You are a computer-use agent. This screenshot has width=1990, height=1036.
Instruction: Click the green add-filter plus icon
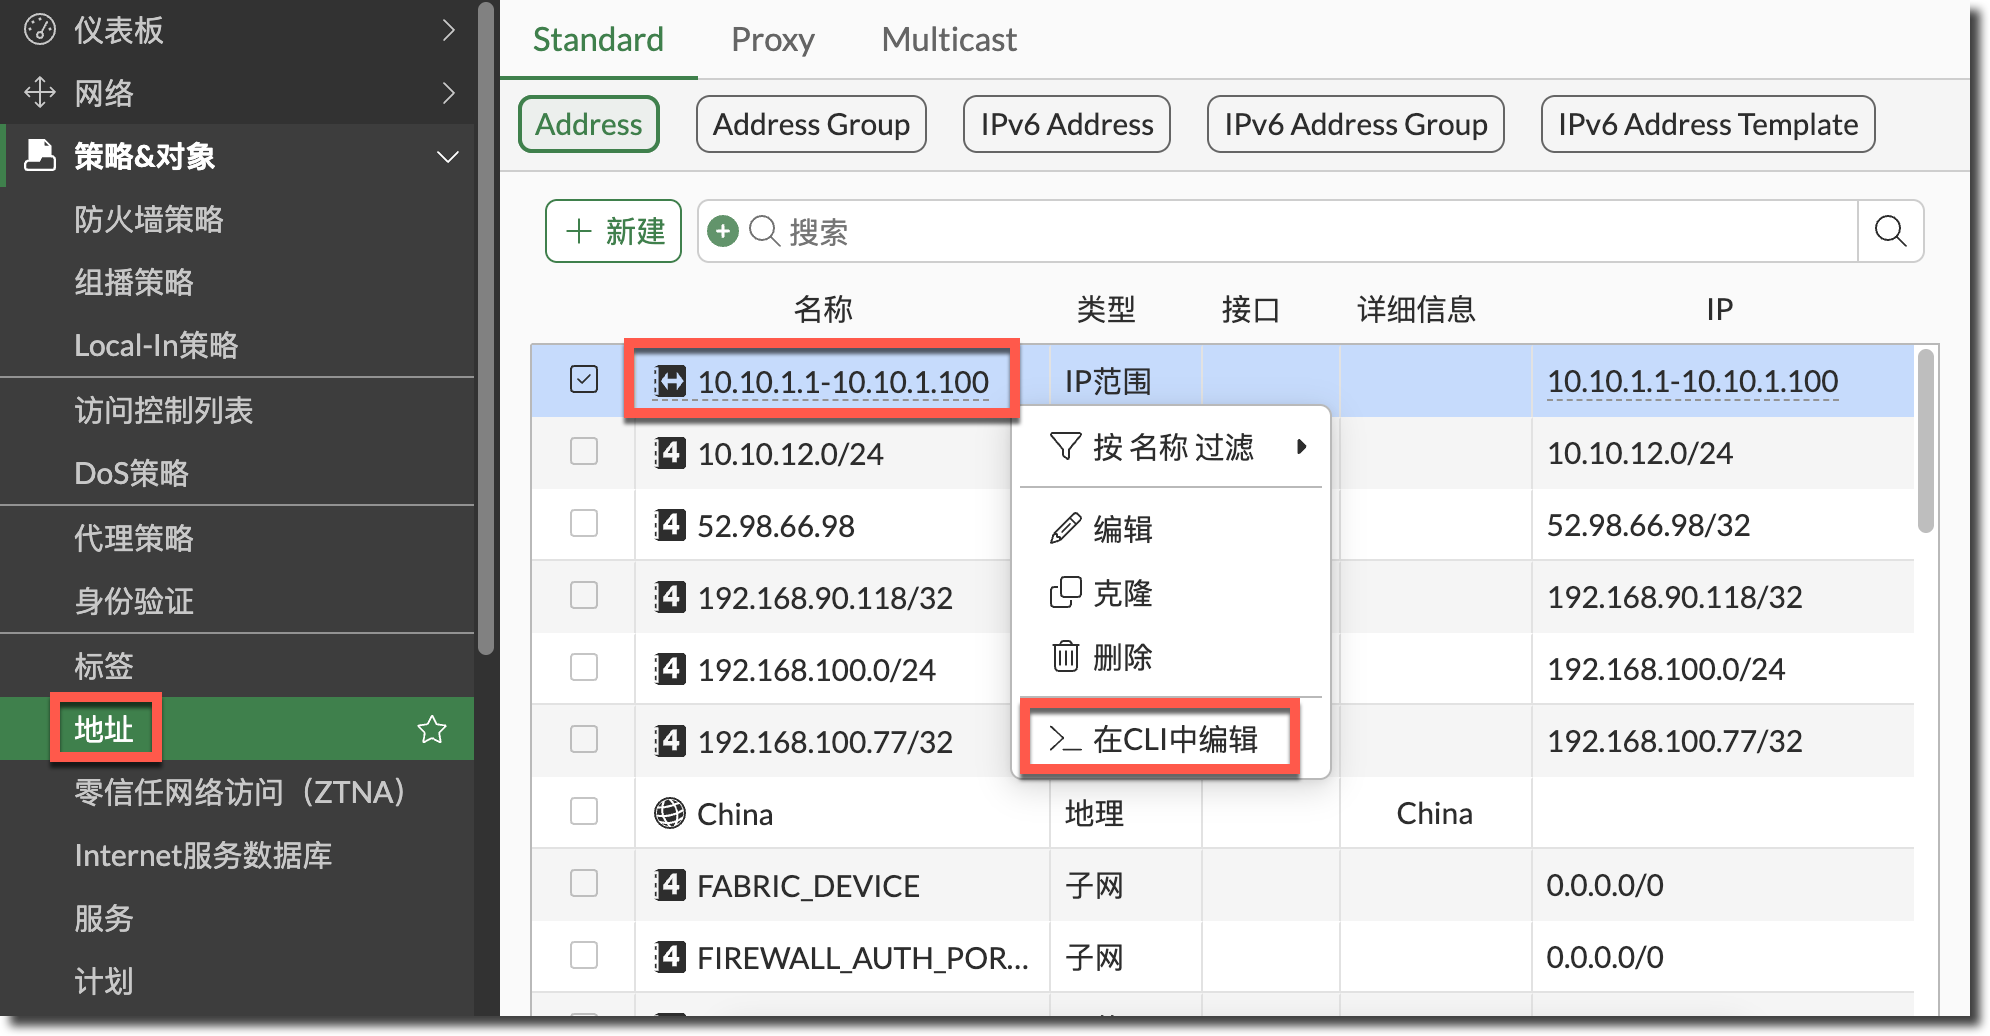click(x=723, y=231)
